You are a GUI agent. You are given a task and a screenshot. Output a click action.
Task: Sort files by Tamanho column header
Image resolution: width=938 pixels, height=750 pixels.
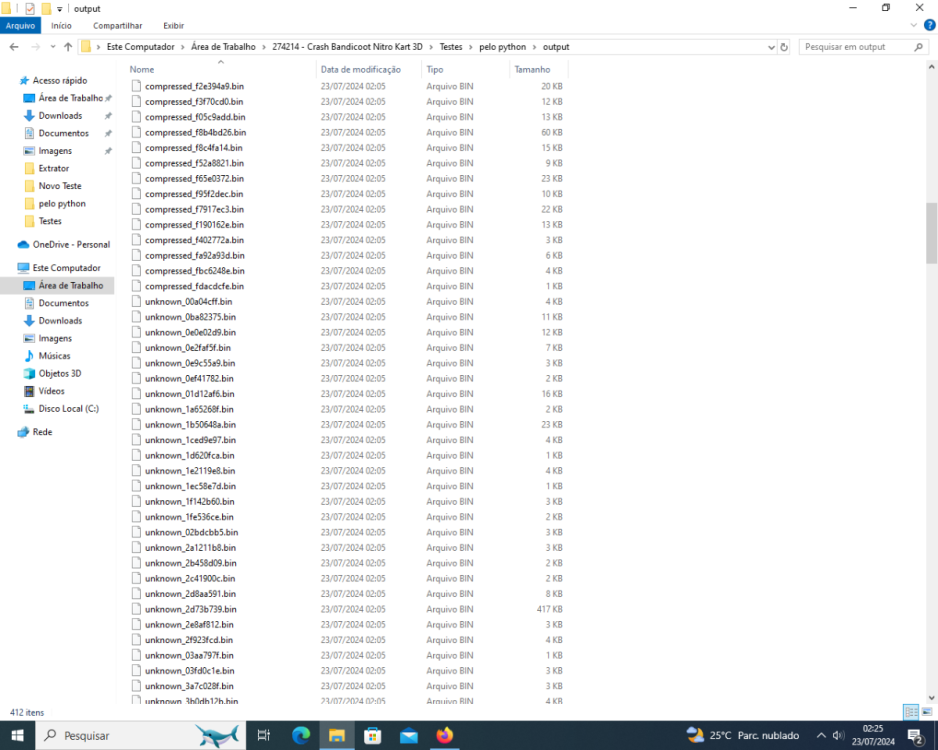tap(532, 70)
